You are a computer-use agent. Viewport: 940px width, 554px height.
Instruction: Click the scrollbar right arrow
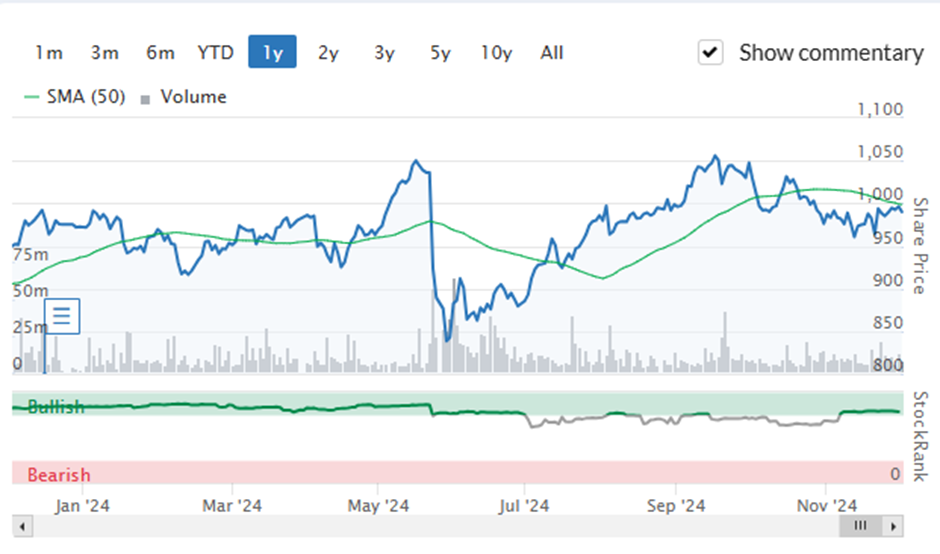pos(893,527)
